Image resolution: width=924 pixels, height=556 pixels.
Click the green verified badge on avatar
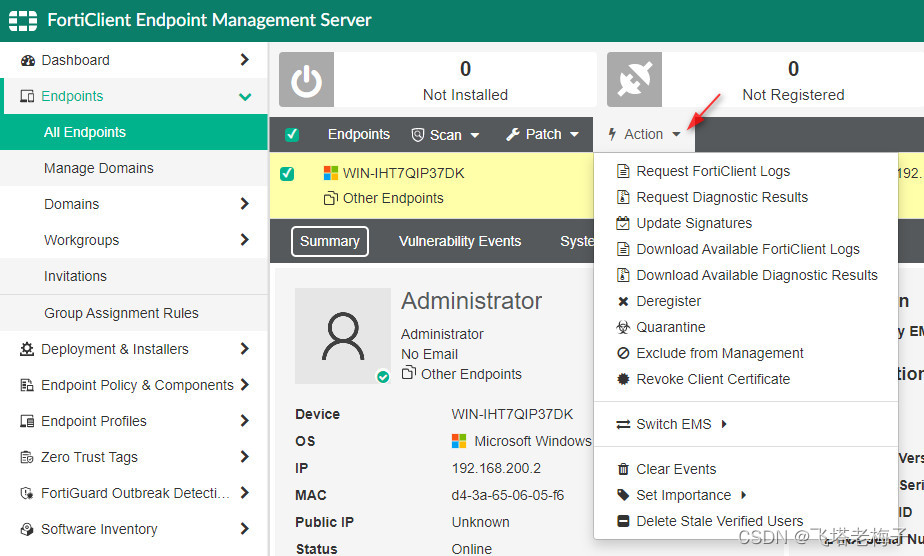click(x=383, y=377)
